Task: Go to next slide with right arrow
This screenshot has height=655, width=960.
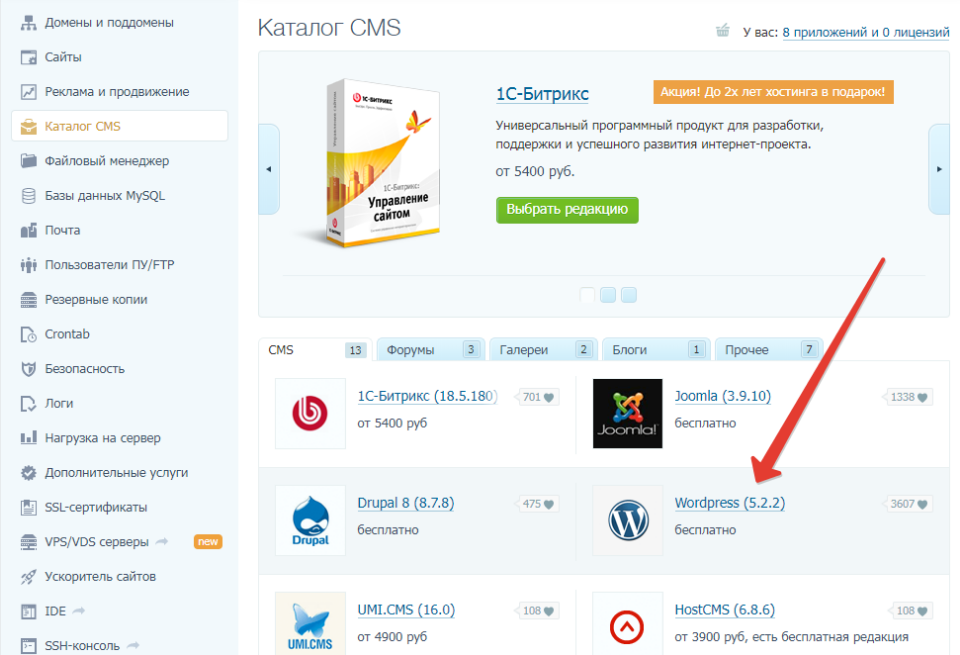Action: click(x=939, y=169)
